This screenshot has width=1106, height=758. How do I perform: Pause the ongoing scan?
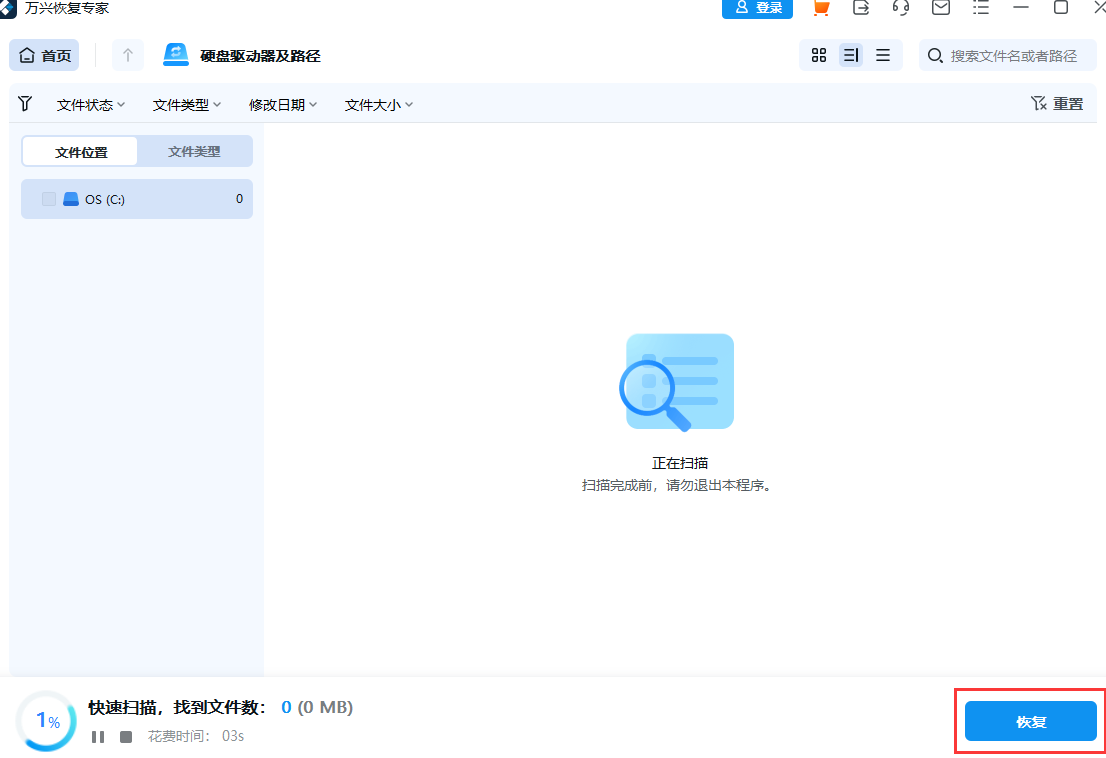coord(96,737)
